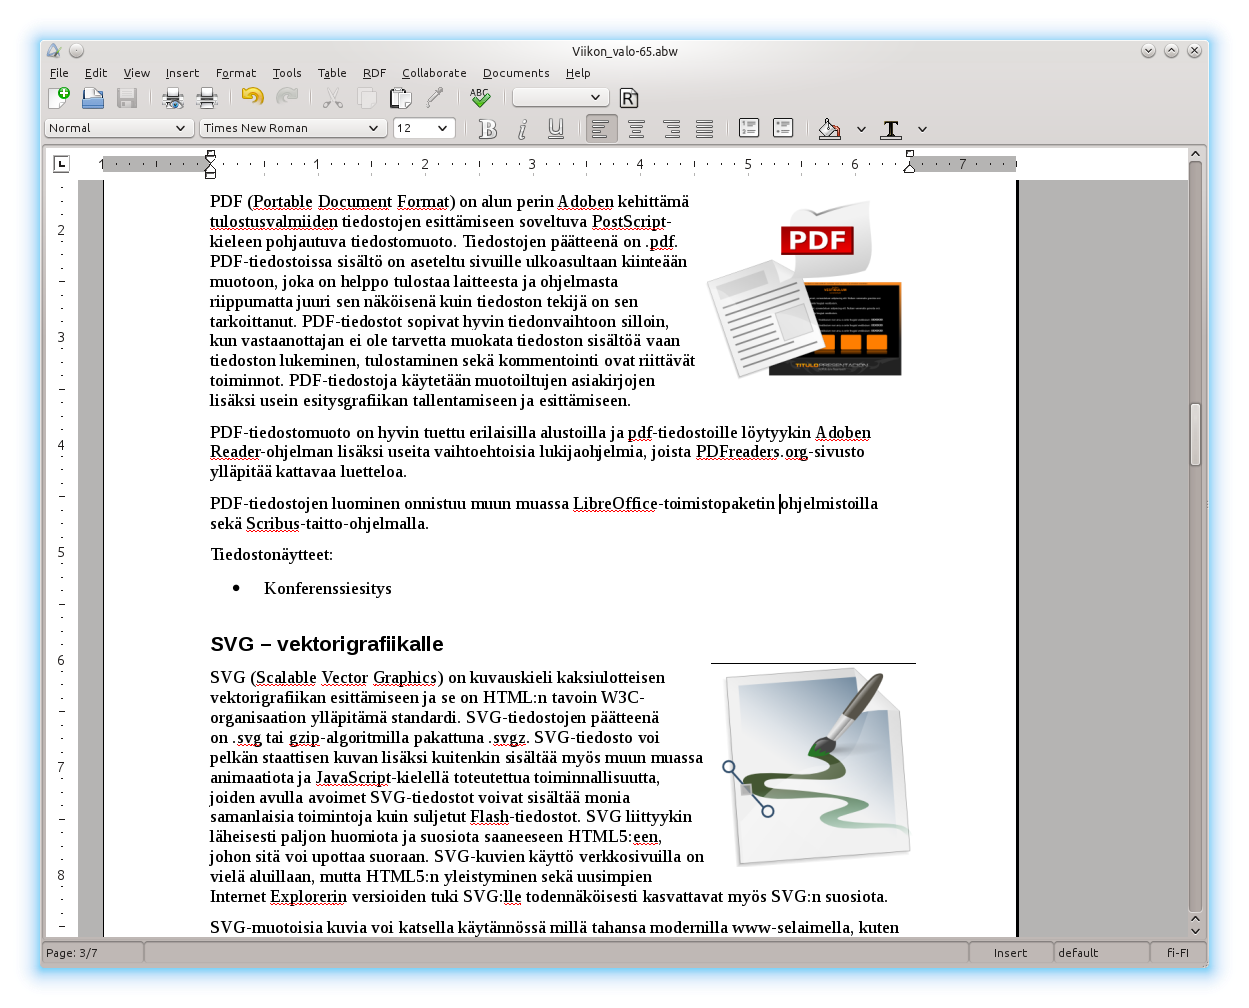Click the vertical scrollbar thumb

(1195, 434)
